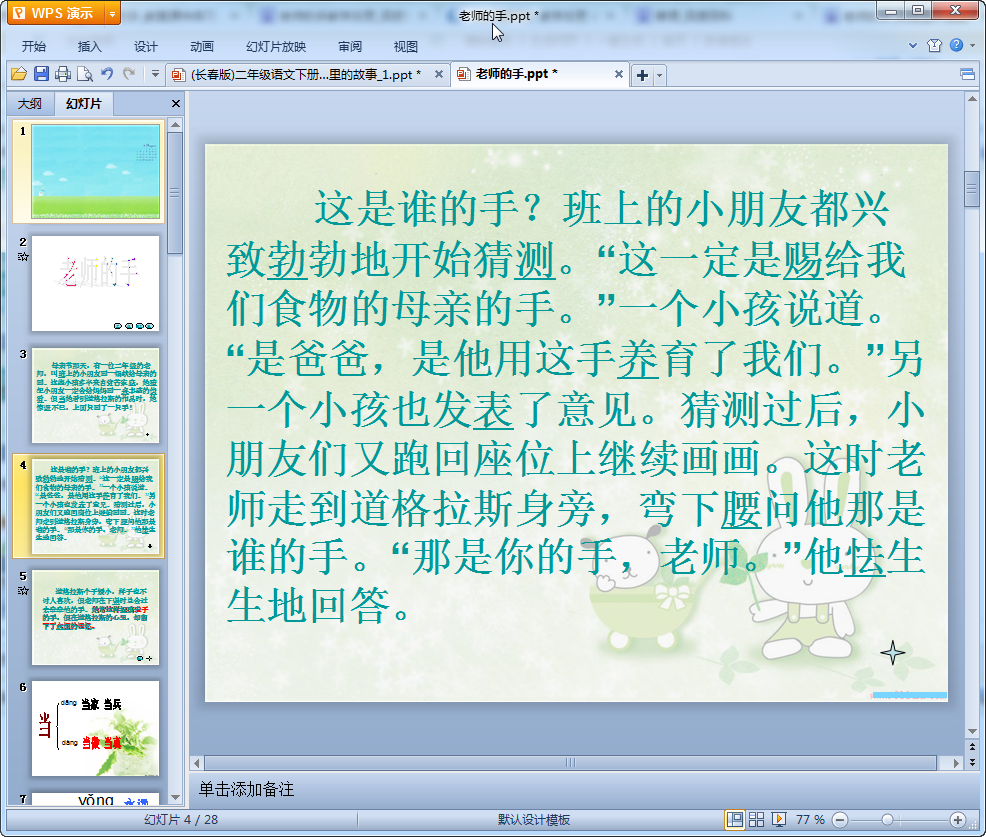The height and width of the screenshot is (837, 986).
Task: Open the dropdown arrow next to Help icon
Action: (972, 45)
